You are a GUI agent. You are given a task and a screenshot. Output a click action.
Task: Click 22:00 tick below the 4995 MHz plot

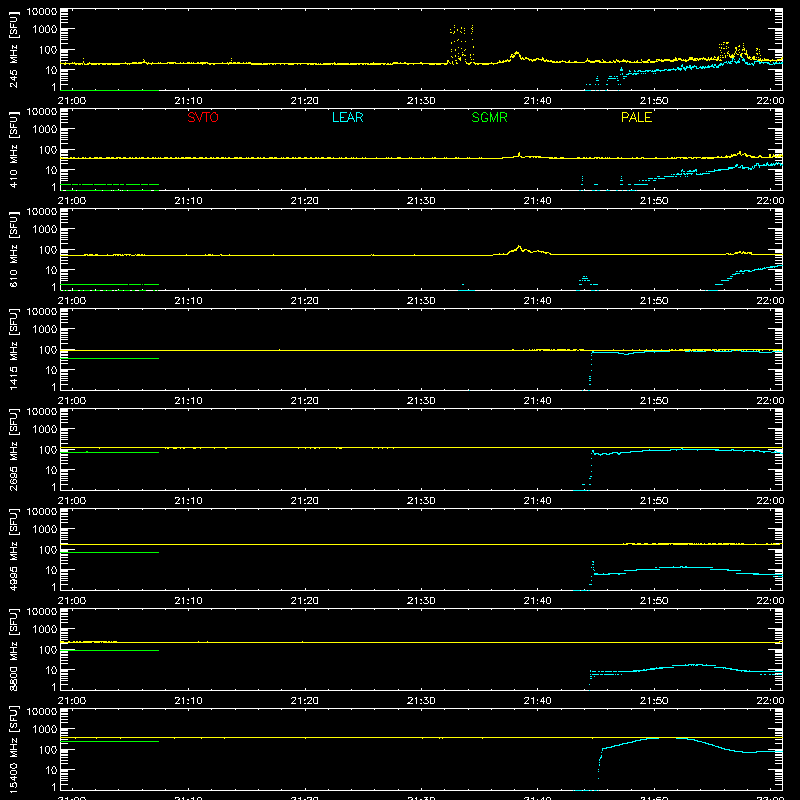(x=770, y=601)
